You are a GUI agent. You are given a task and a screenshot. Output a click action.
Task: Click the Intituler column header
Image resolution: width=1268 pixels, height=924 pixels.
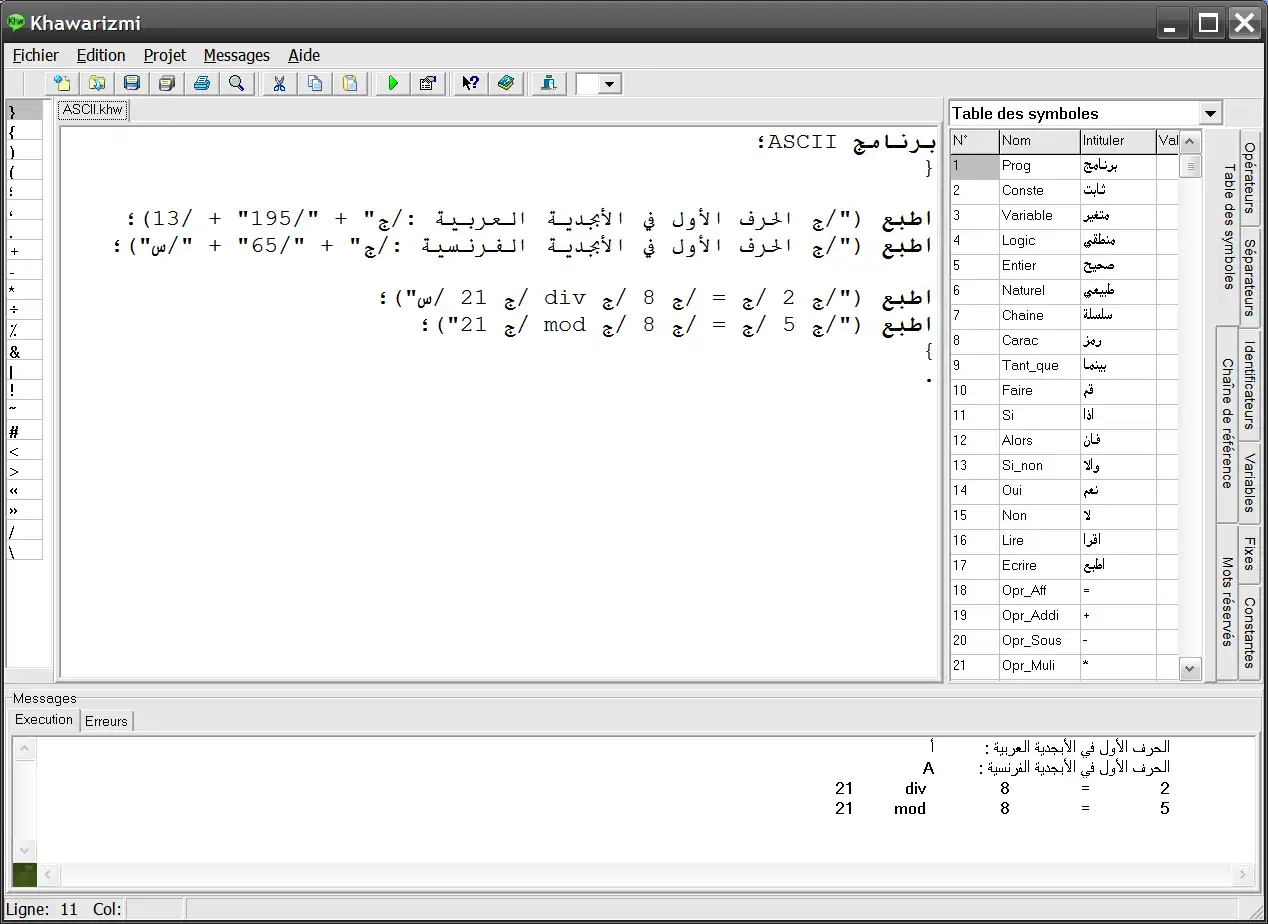(x=1117, y=141)
